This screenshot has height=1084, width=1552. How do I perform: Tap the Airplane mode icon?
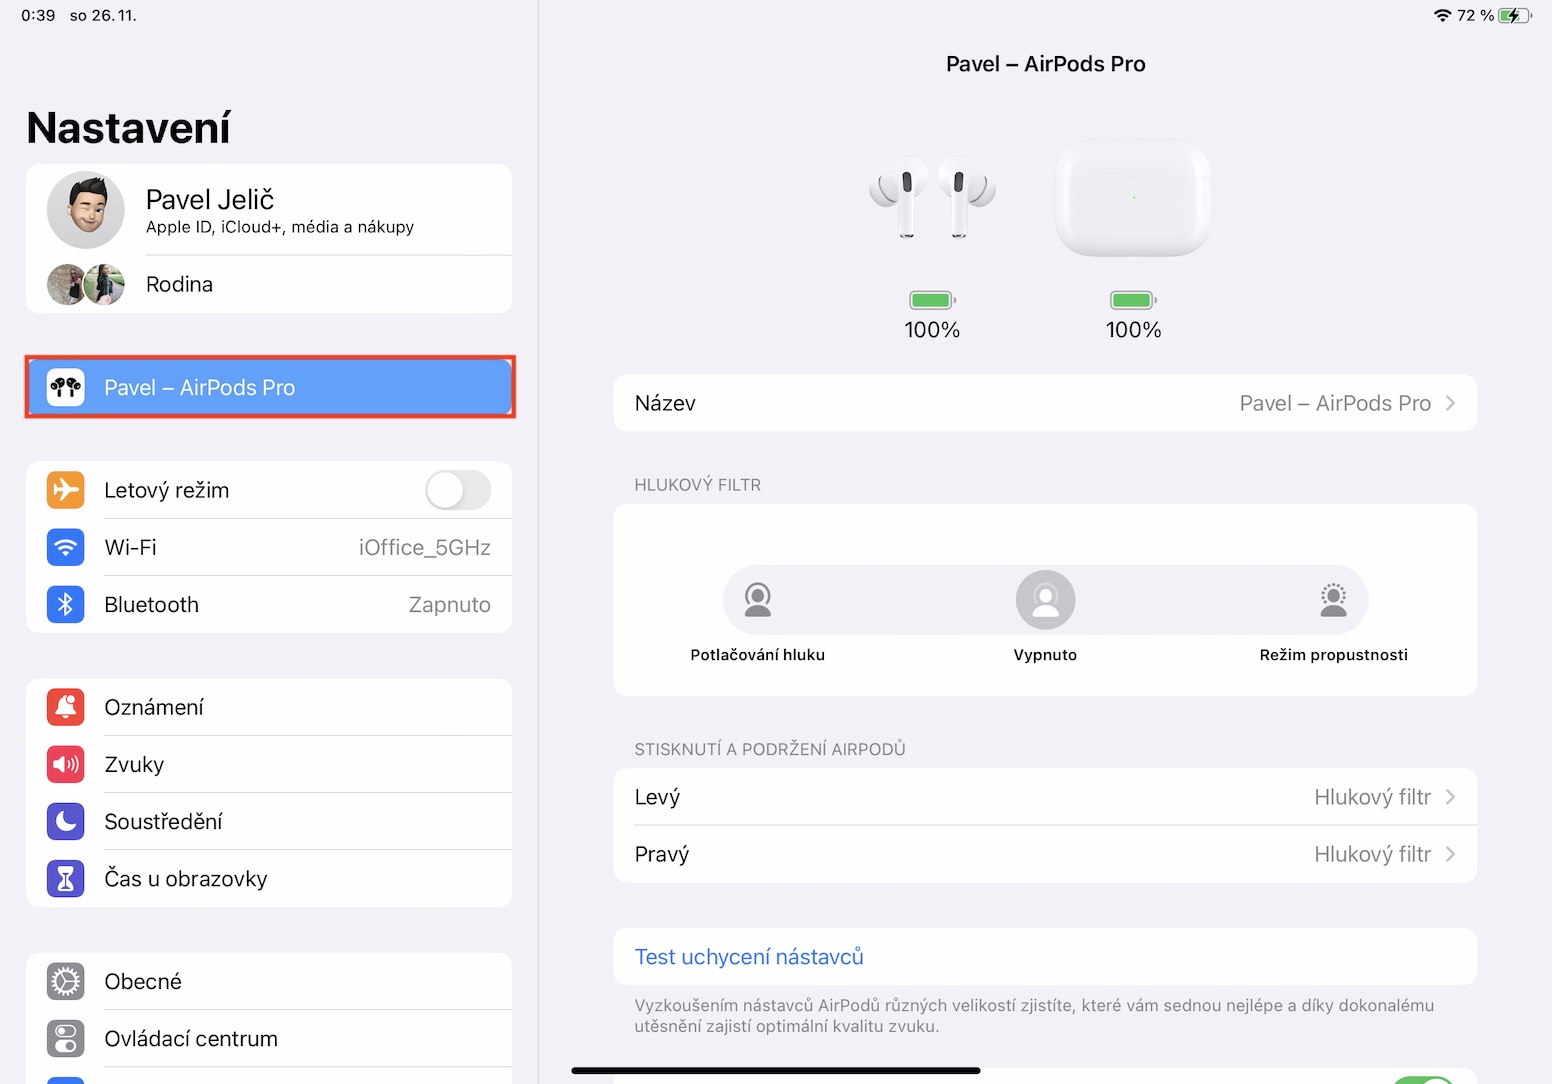click(x=65, y=490)
